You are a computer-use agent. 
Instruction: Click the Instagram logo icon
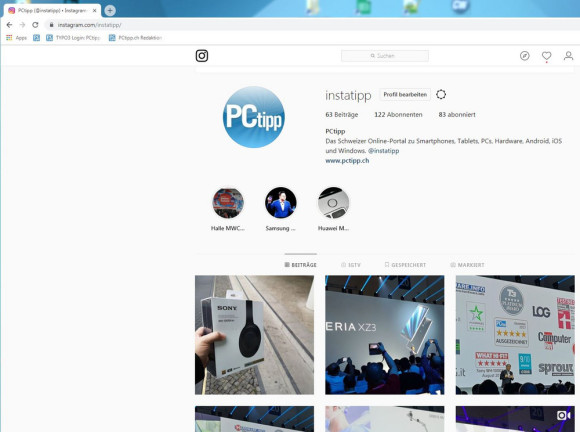(x=202, y=56)
